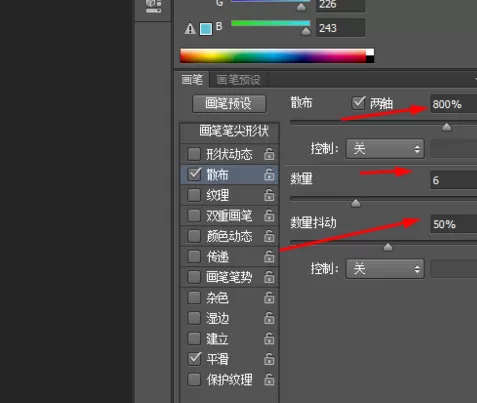Open the 控制 dropdown below 数量抖动

tap(385, 269)
